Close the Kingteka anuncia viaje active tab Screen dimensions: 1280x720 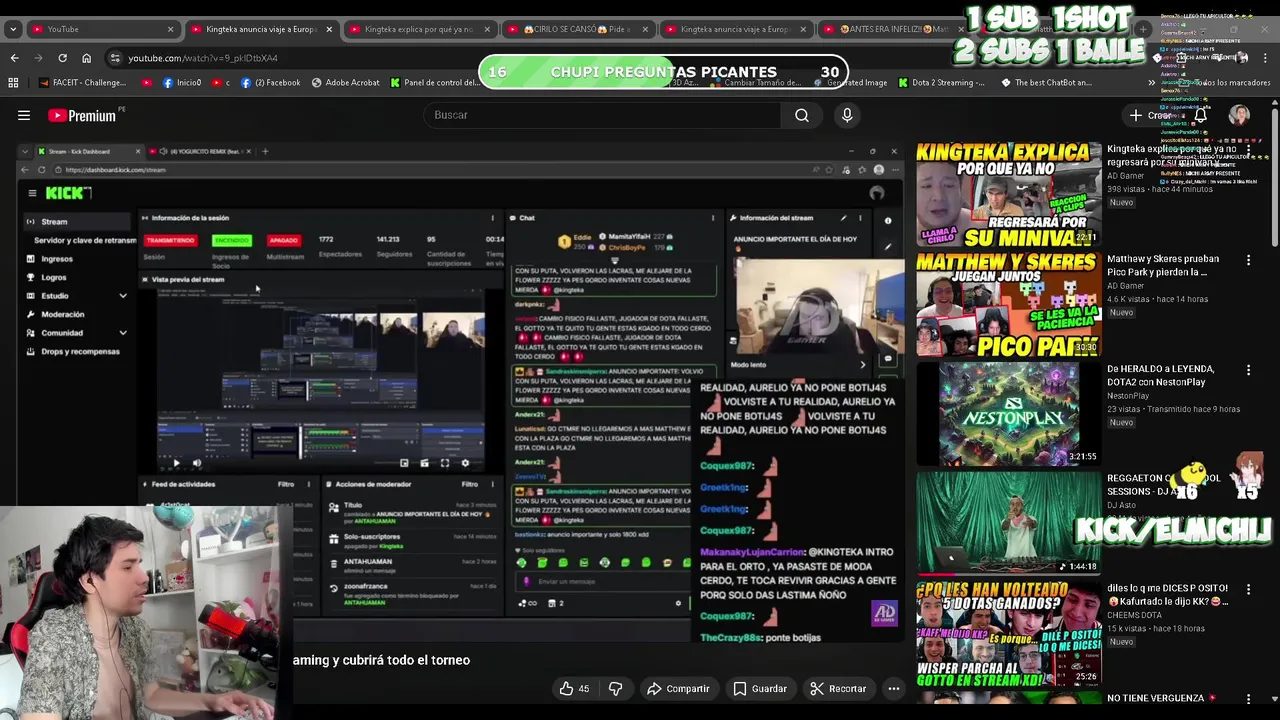tap(329, 29)
